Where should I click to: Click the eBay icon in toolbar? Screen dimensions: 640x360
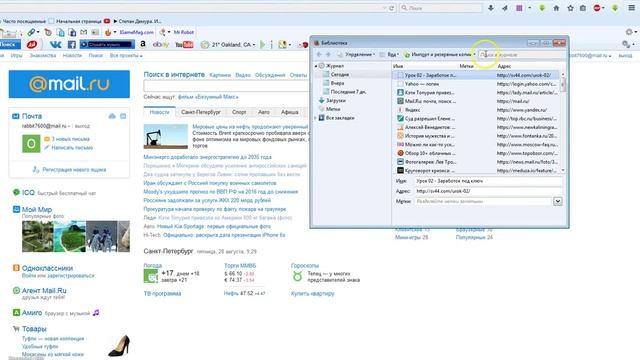161,44
